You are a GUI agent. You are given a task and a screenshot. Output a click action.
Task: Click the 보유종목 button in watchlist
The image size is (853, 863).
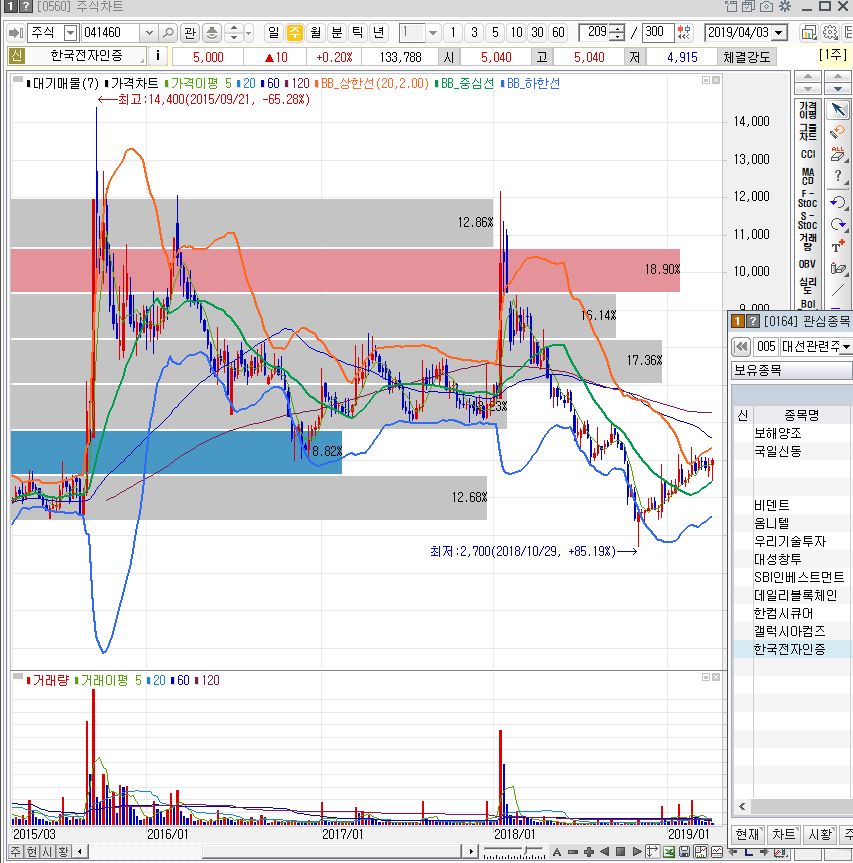point(791,370)
